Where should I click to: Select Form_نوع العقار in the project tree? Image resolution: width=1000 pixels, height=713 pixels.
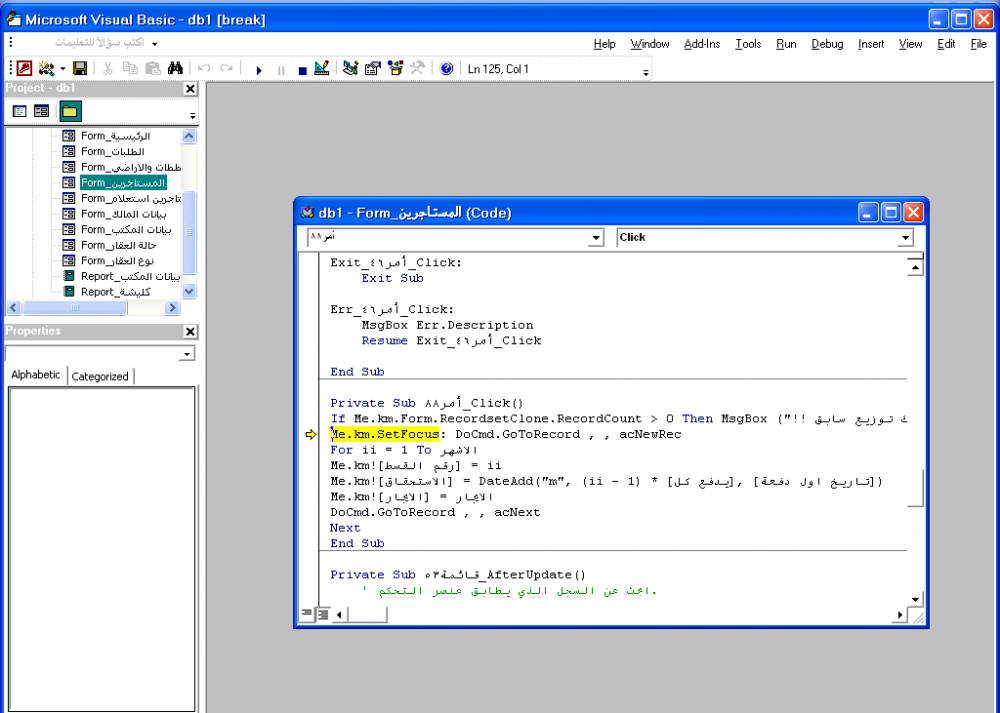pyautogui.click(x=117, y=261)
